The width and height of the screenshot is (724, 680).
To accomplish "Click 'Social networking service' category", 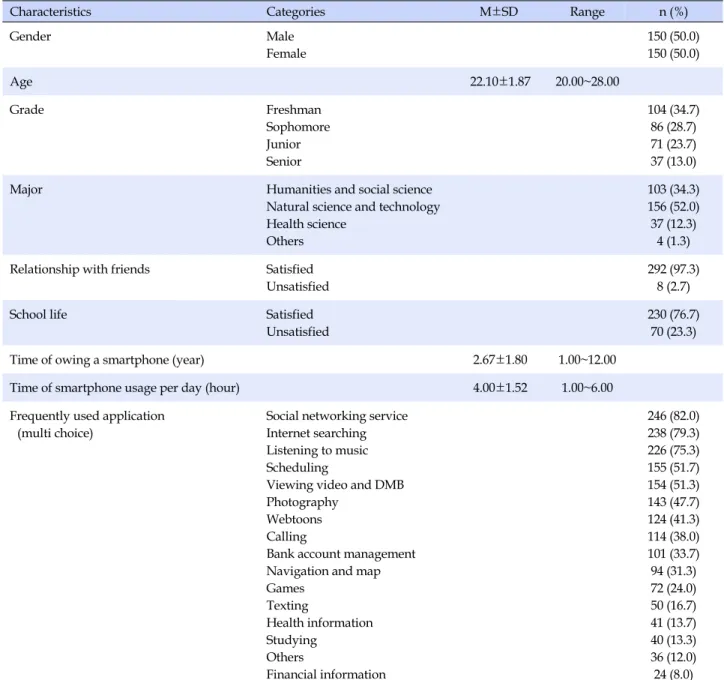I will (x=337, y=416).
